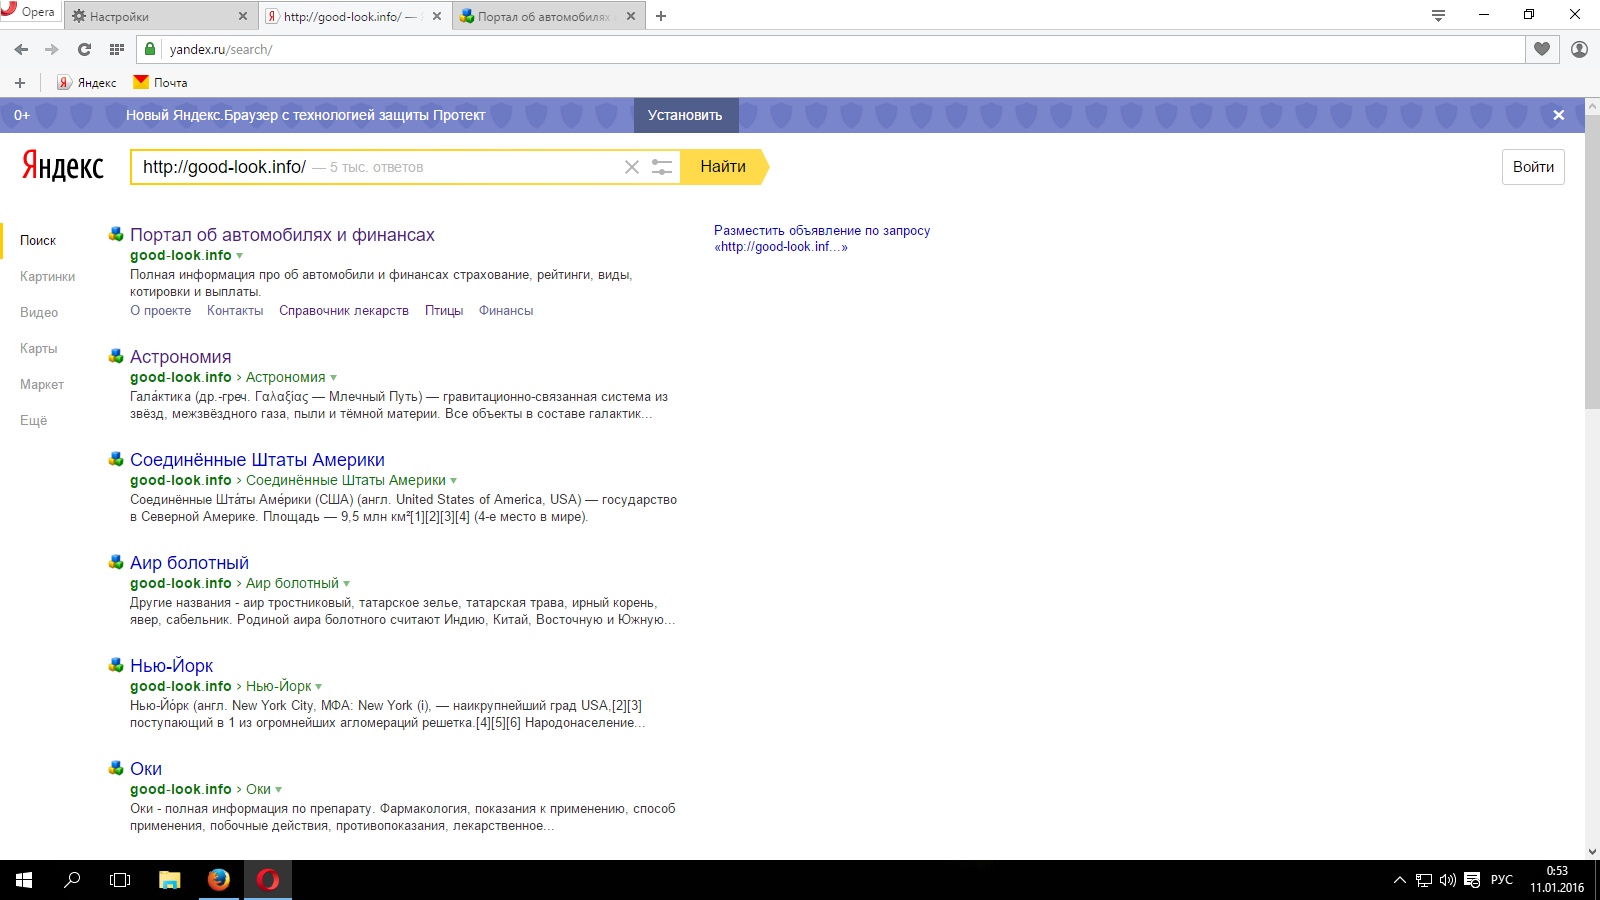
Task: Expand dropdown arrow next to first good-look.info
Action: click(239, 256)
